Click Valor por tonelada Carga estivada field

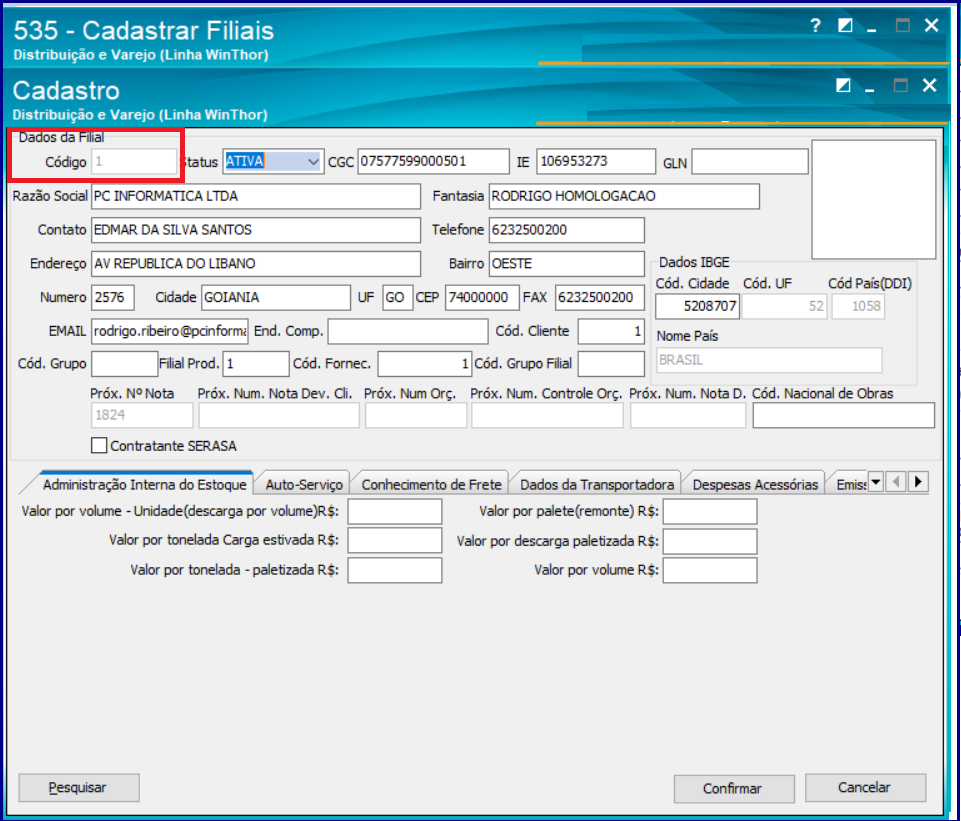coord(395,541)
